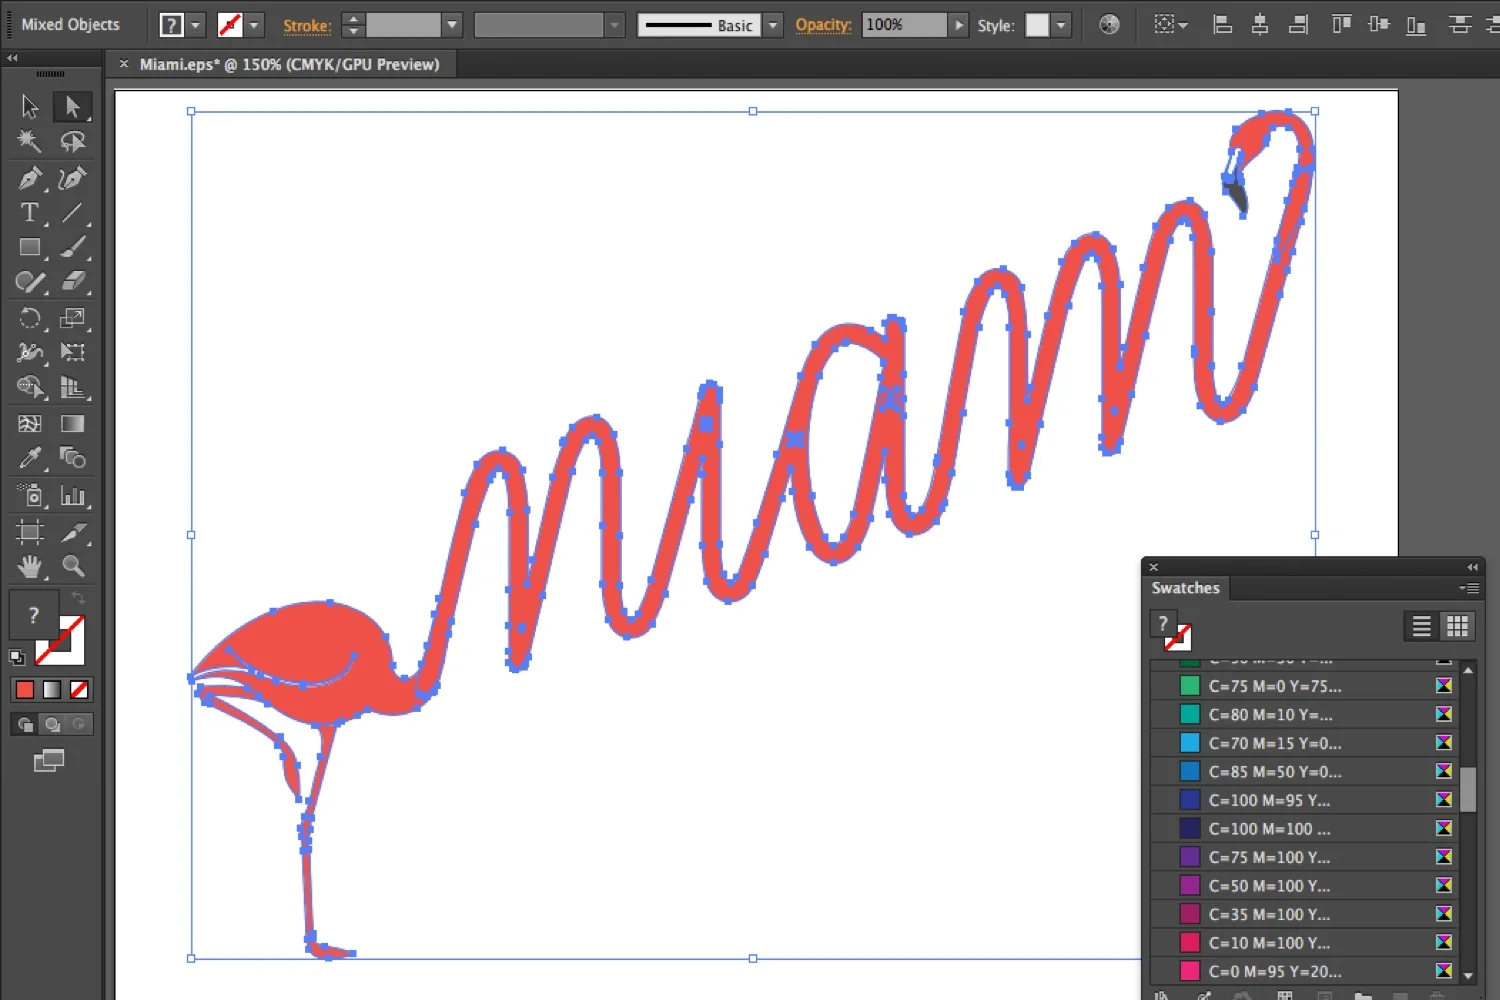Screen dimensions: 1500x1000
Task: Open the Basic brush definition dropdown
Action: pyautogui.click(x=773, y=25)
